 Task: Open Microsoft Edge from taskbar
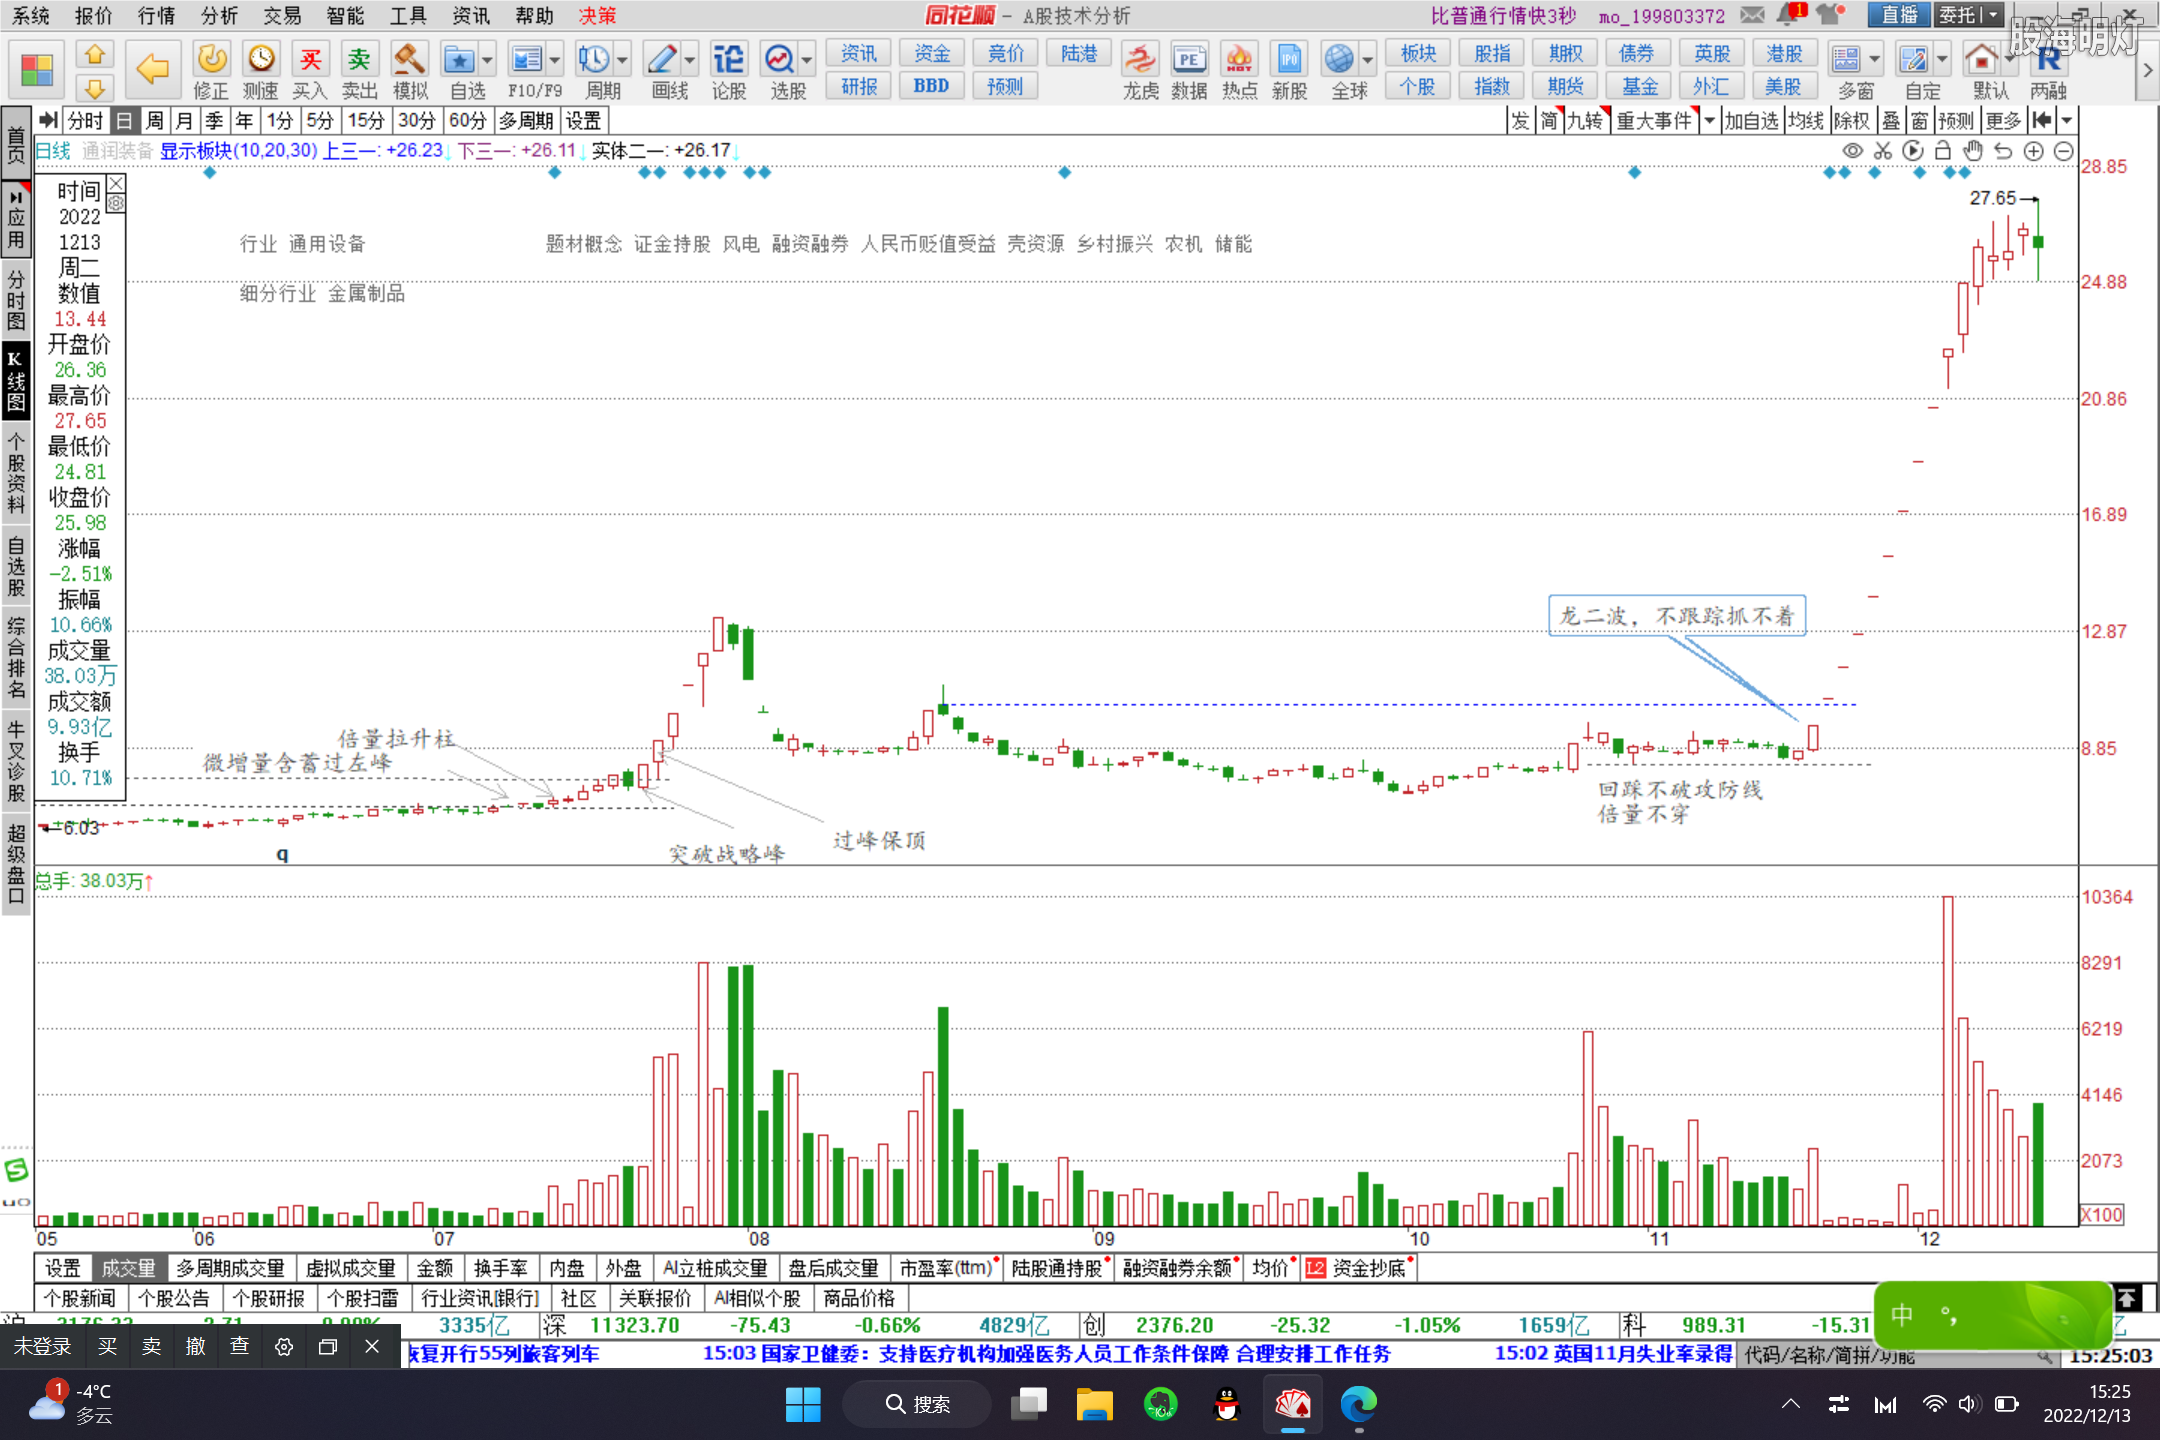coord(1358,1404)
